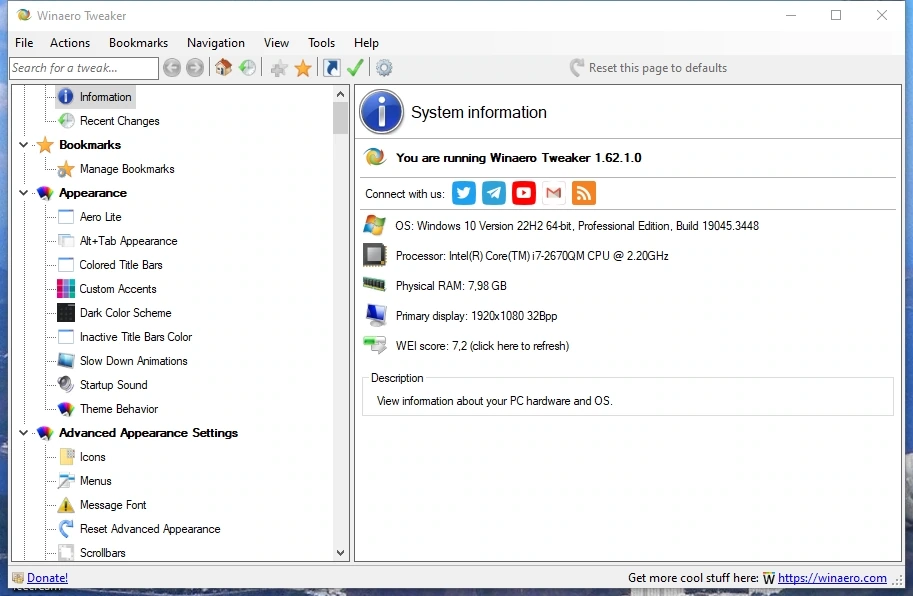Open the bookmarks gold star toolbar icon
The width and height of the screenshot is (913, 596).
[303, 69]
